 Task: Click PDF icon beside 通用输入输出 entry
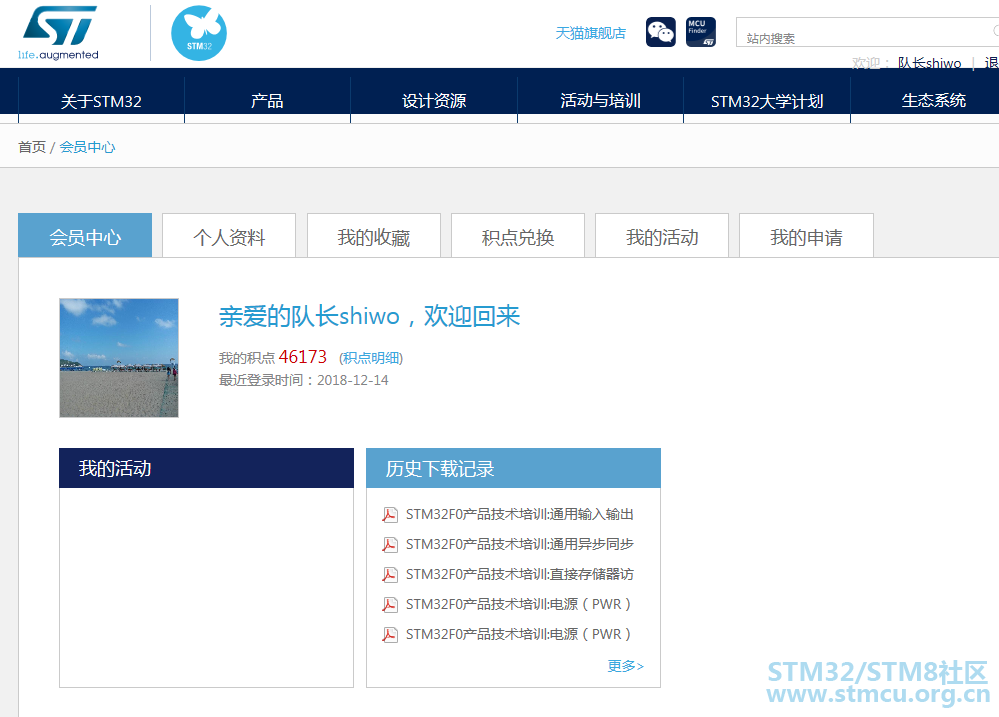pyautogui.click(x=390, y=514)
